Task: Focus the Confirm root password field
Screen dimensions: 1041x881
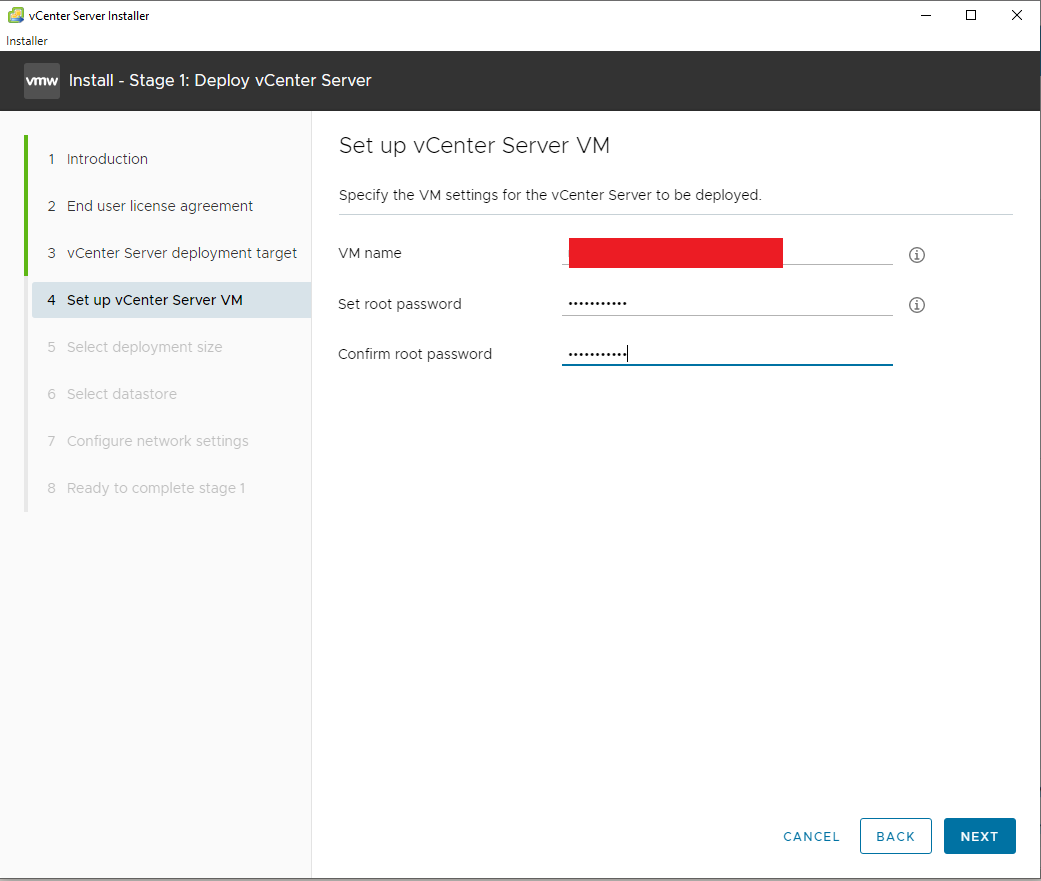Action: [x=727, y=353]
